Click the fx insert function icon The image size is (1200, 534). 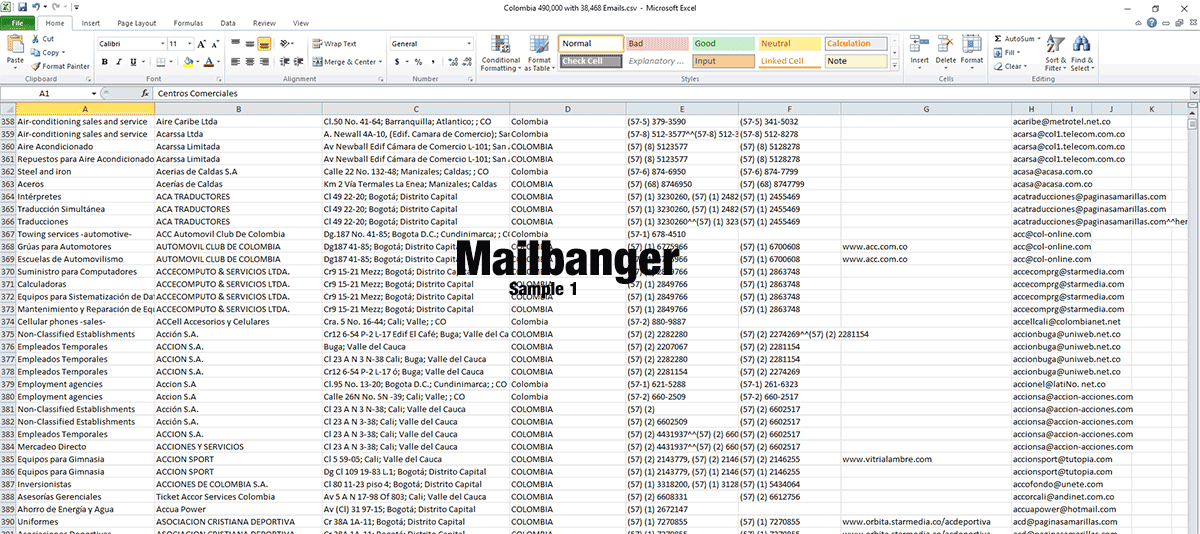(145, 93)
